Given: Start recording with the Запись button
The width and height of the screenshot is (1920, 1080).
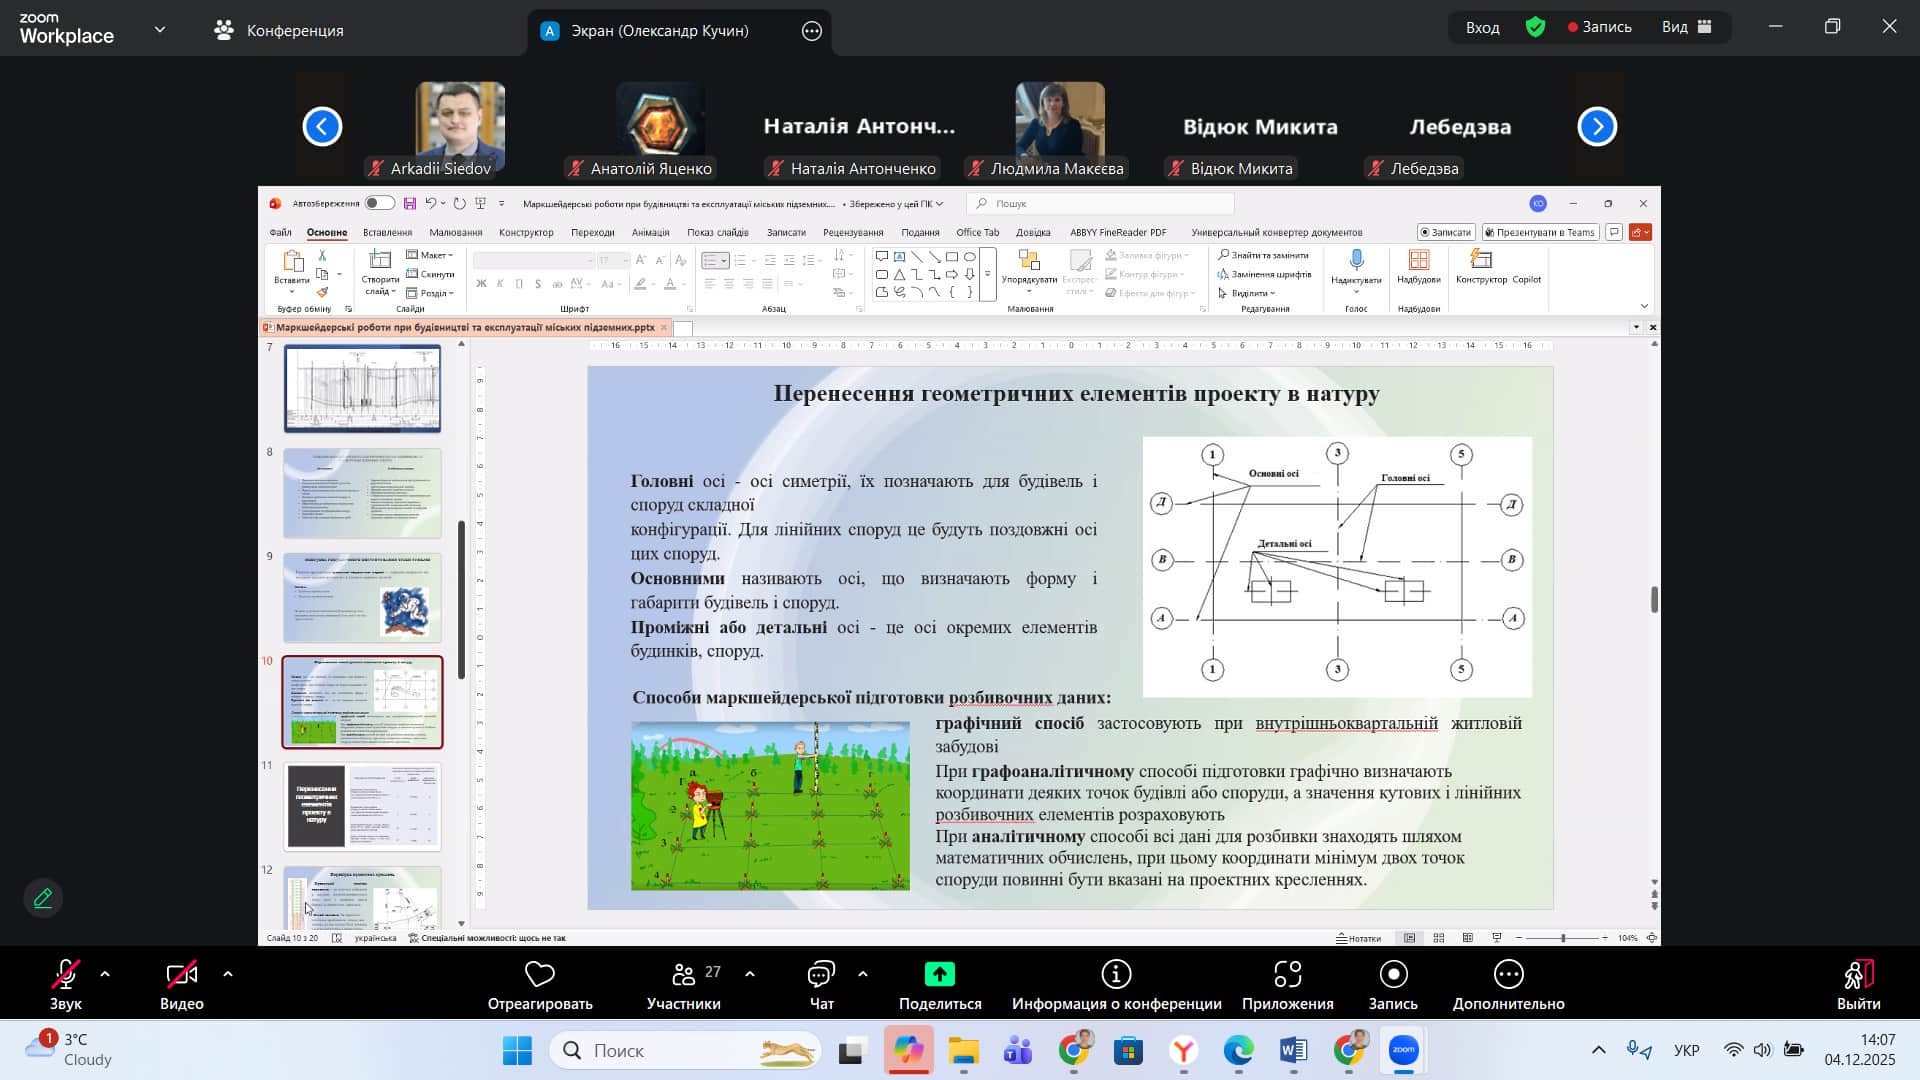Looking at the screenshot, I should point(1392,975).
